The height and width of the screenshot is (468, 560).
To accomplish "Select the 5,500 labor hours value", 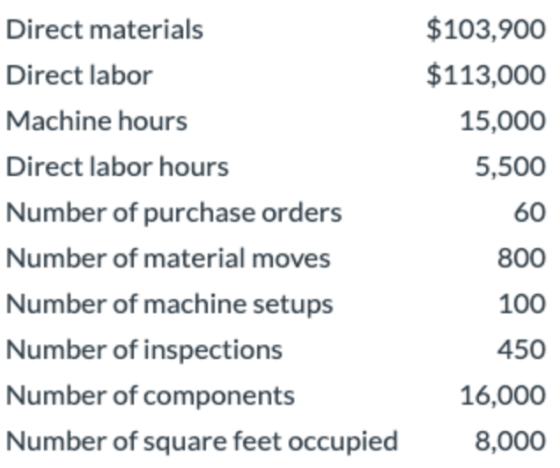I will point(510,166).
